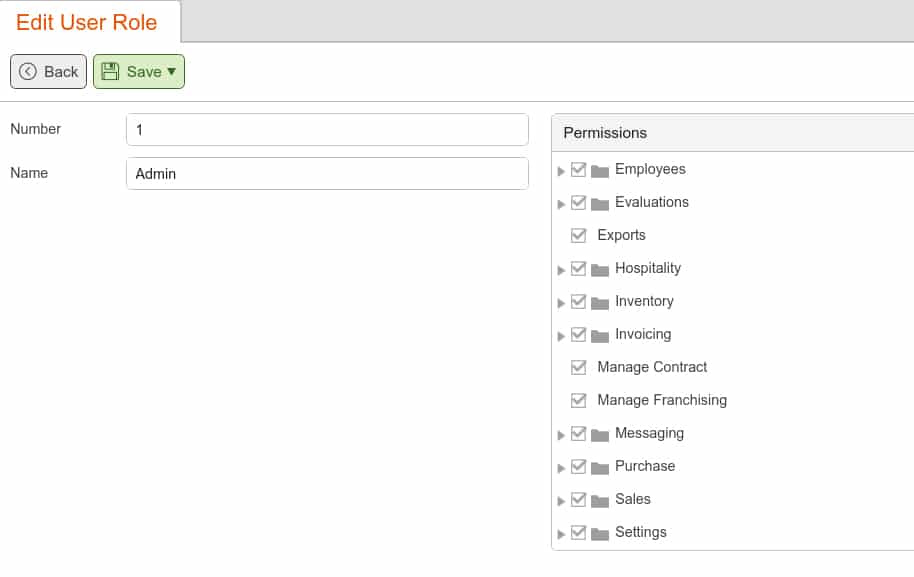Open the Save button dropdown arrow
Screen dimensions: 914x577
click(171, 72)
